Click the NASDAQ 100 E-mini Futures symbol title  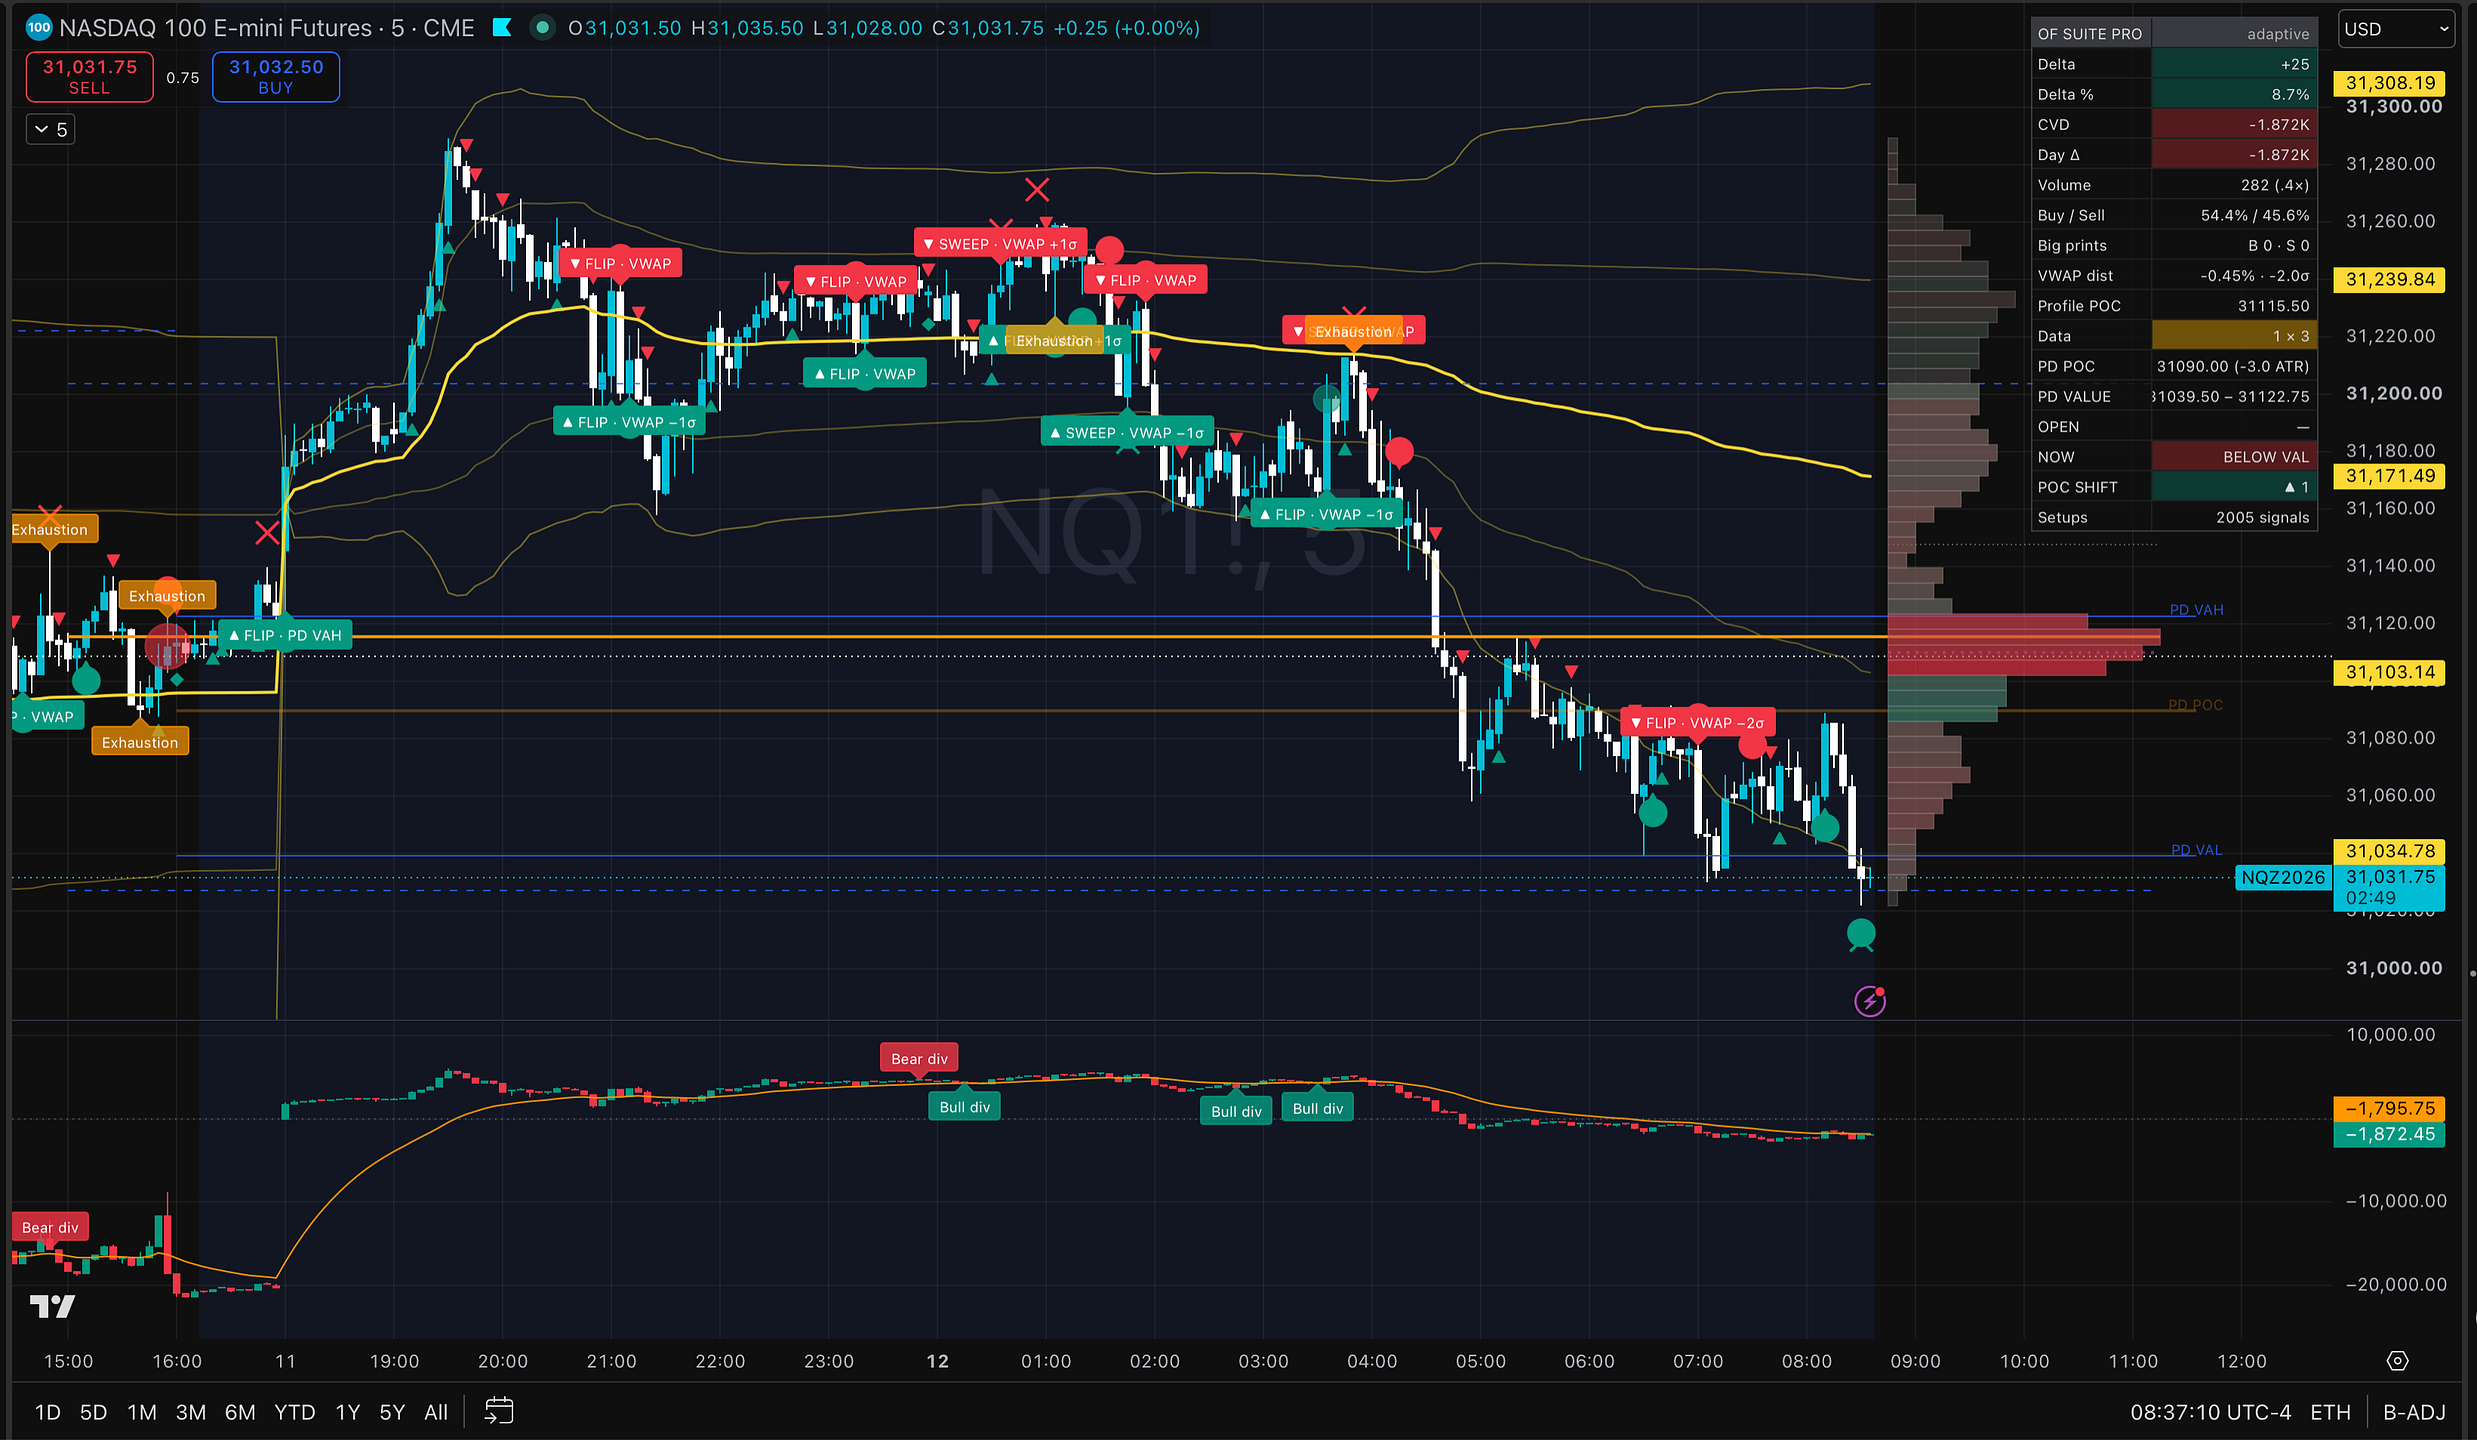[266, 28]
